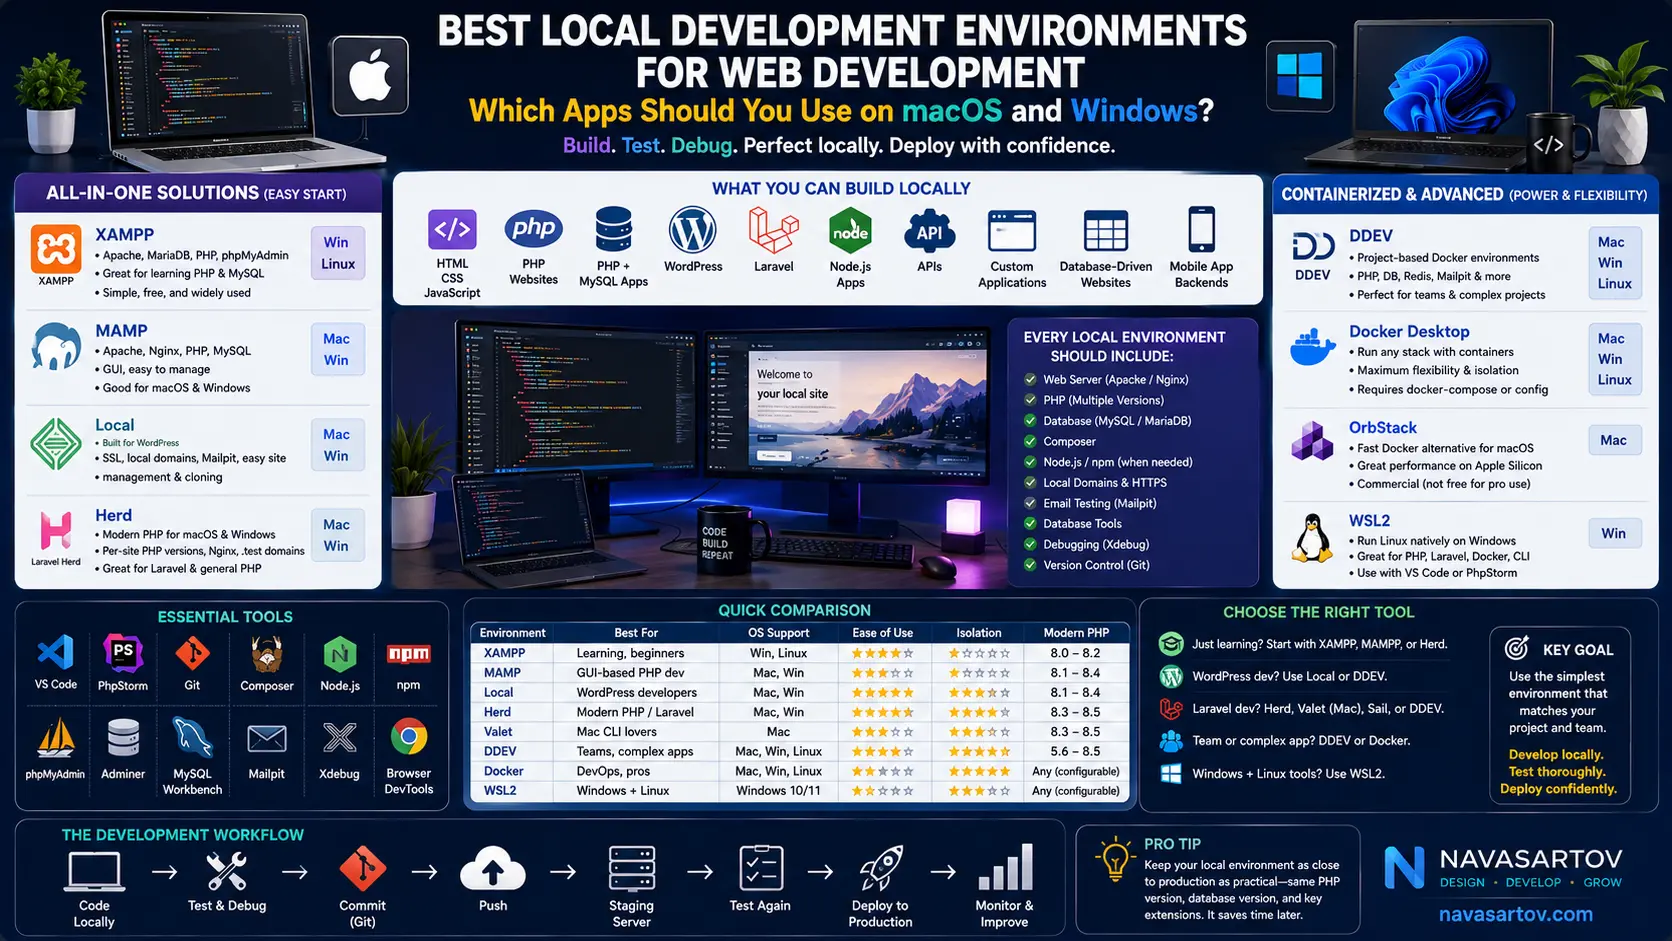Click the Local green diamond icon
The height and width of the screenshot is (941, 1672).
click(56, 444)
